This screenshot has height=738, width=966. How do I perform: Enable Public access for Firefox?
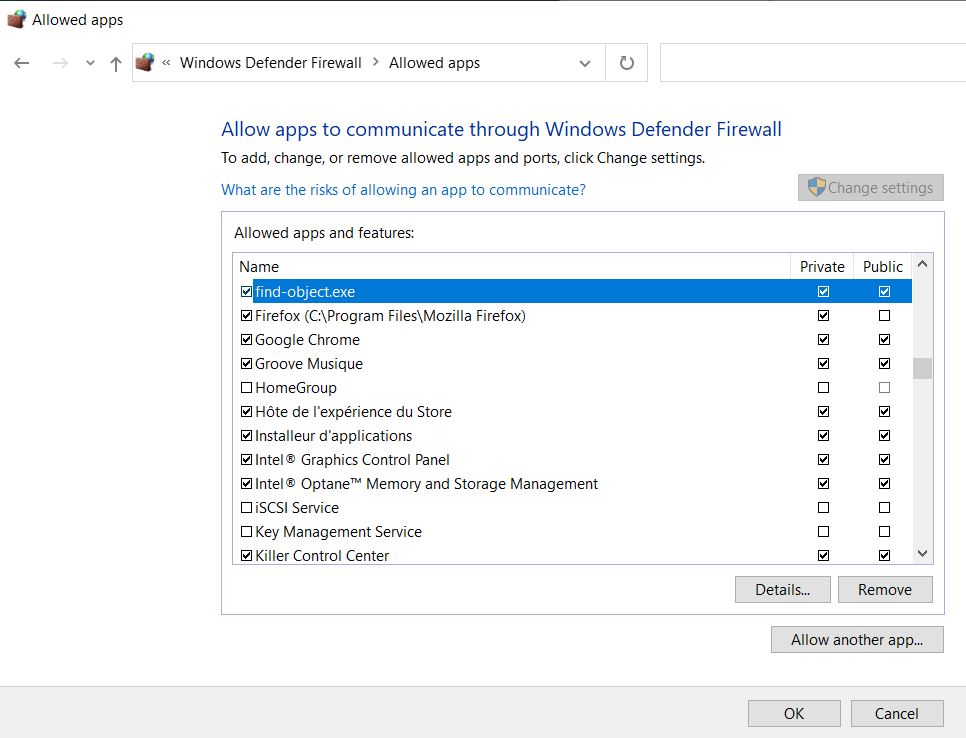(884, 316)
